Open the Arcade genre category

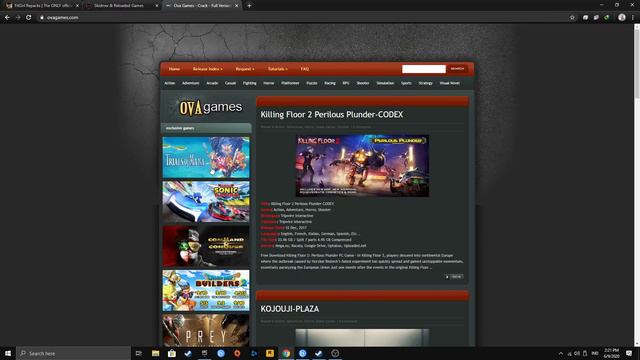pos(212,83)
